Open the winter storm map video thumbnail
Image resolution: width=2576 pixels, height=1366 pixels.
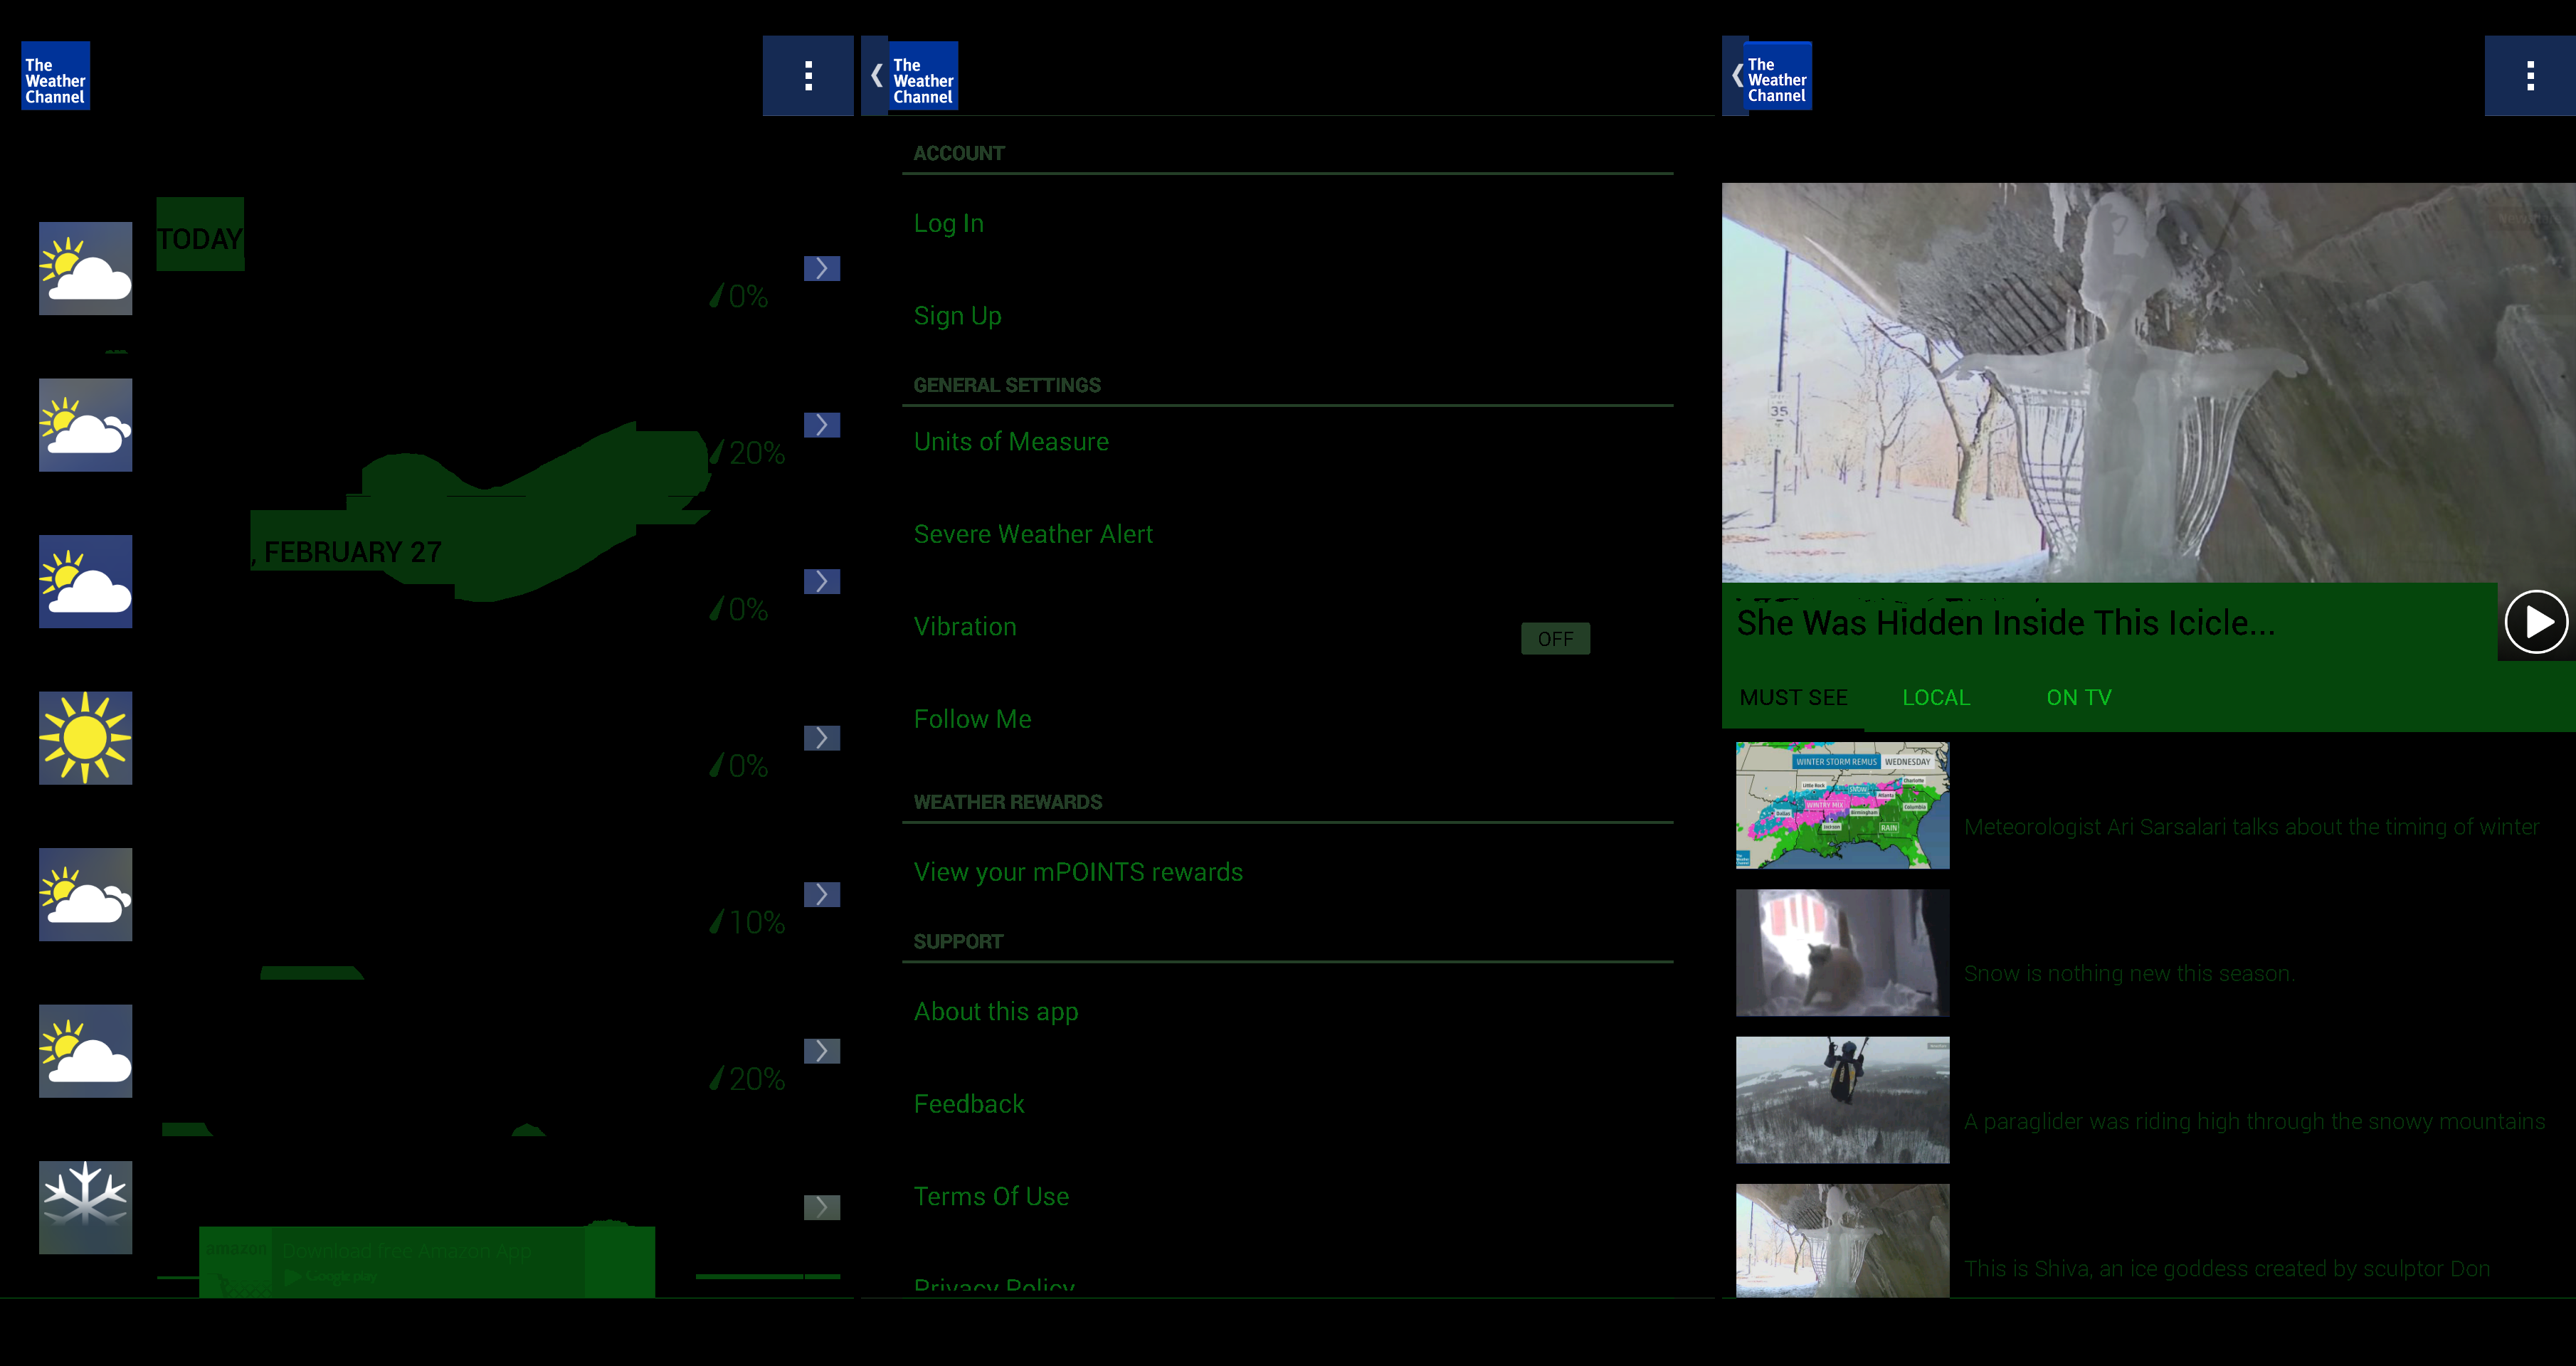click(1842, 805)
